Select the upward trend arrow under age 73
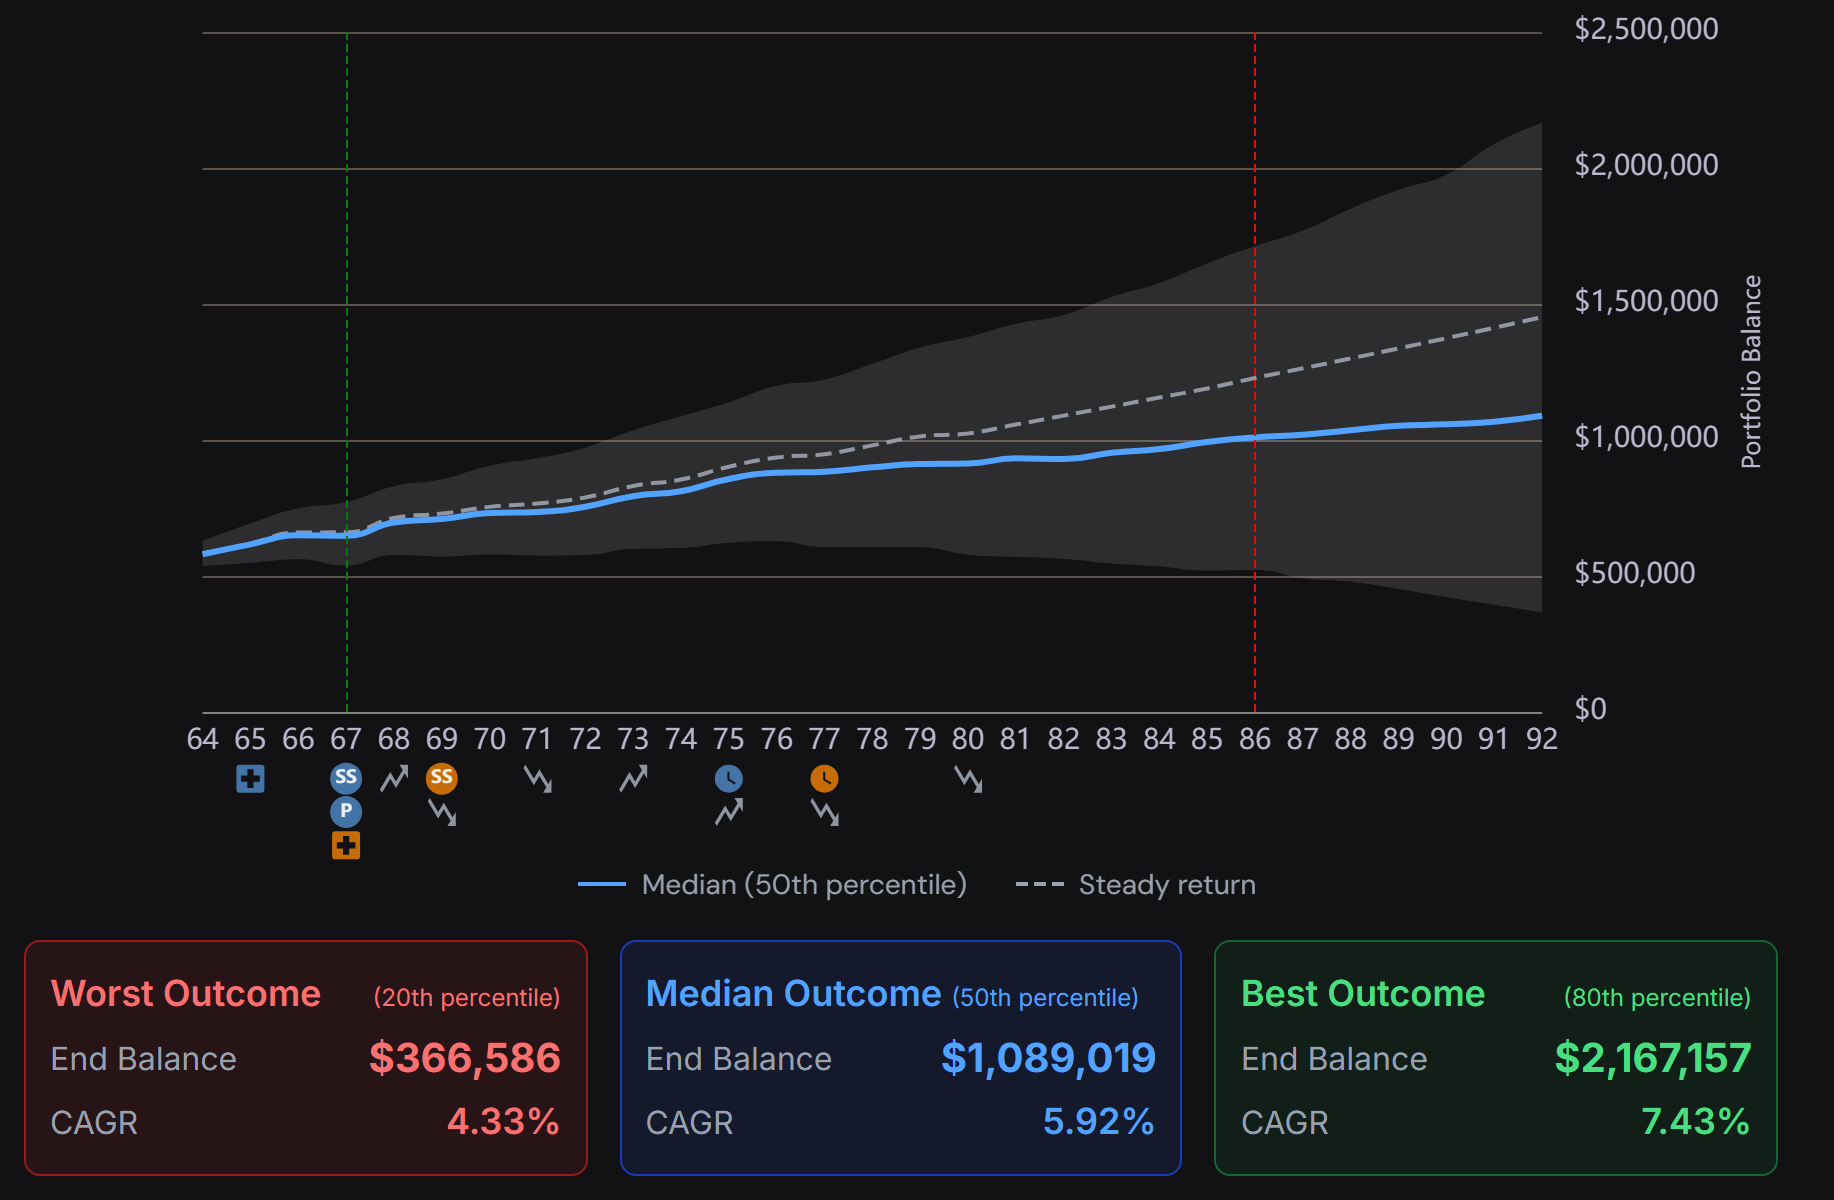Image resolution: width=1834 pixels, height=1200 pixels. (x=633, y=778)
